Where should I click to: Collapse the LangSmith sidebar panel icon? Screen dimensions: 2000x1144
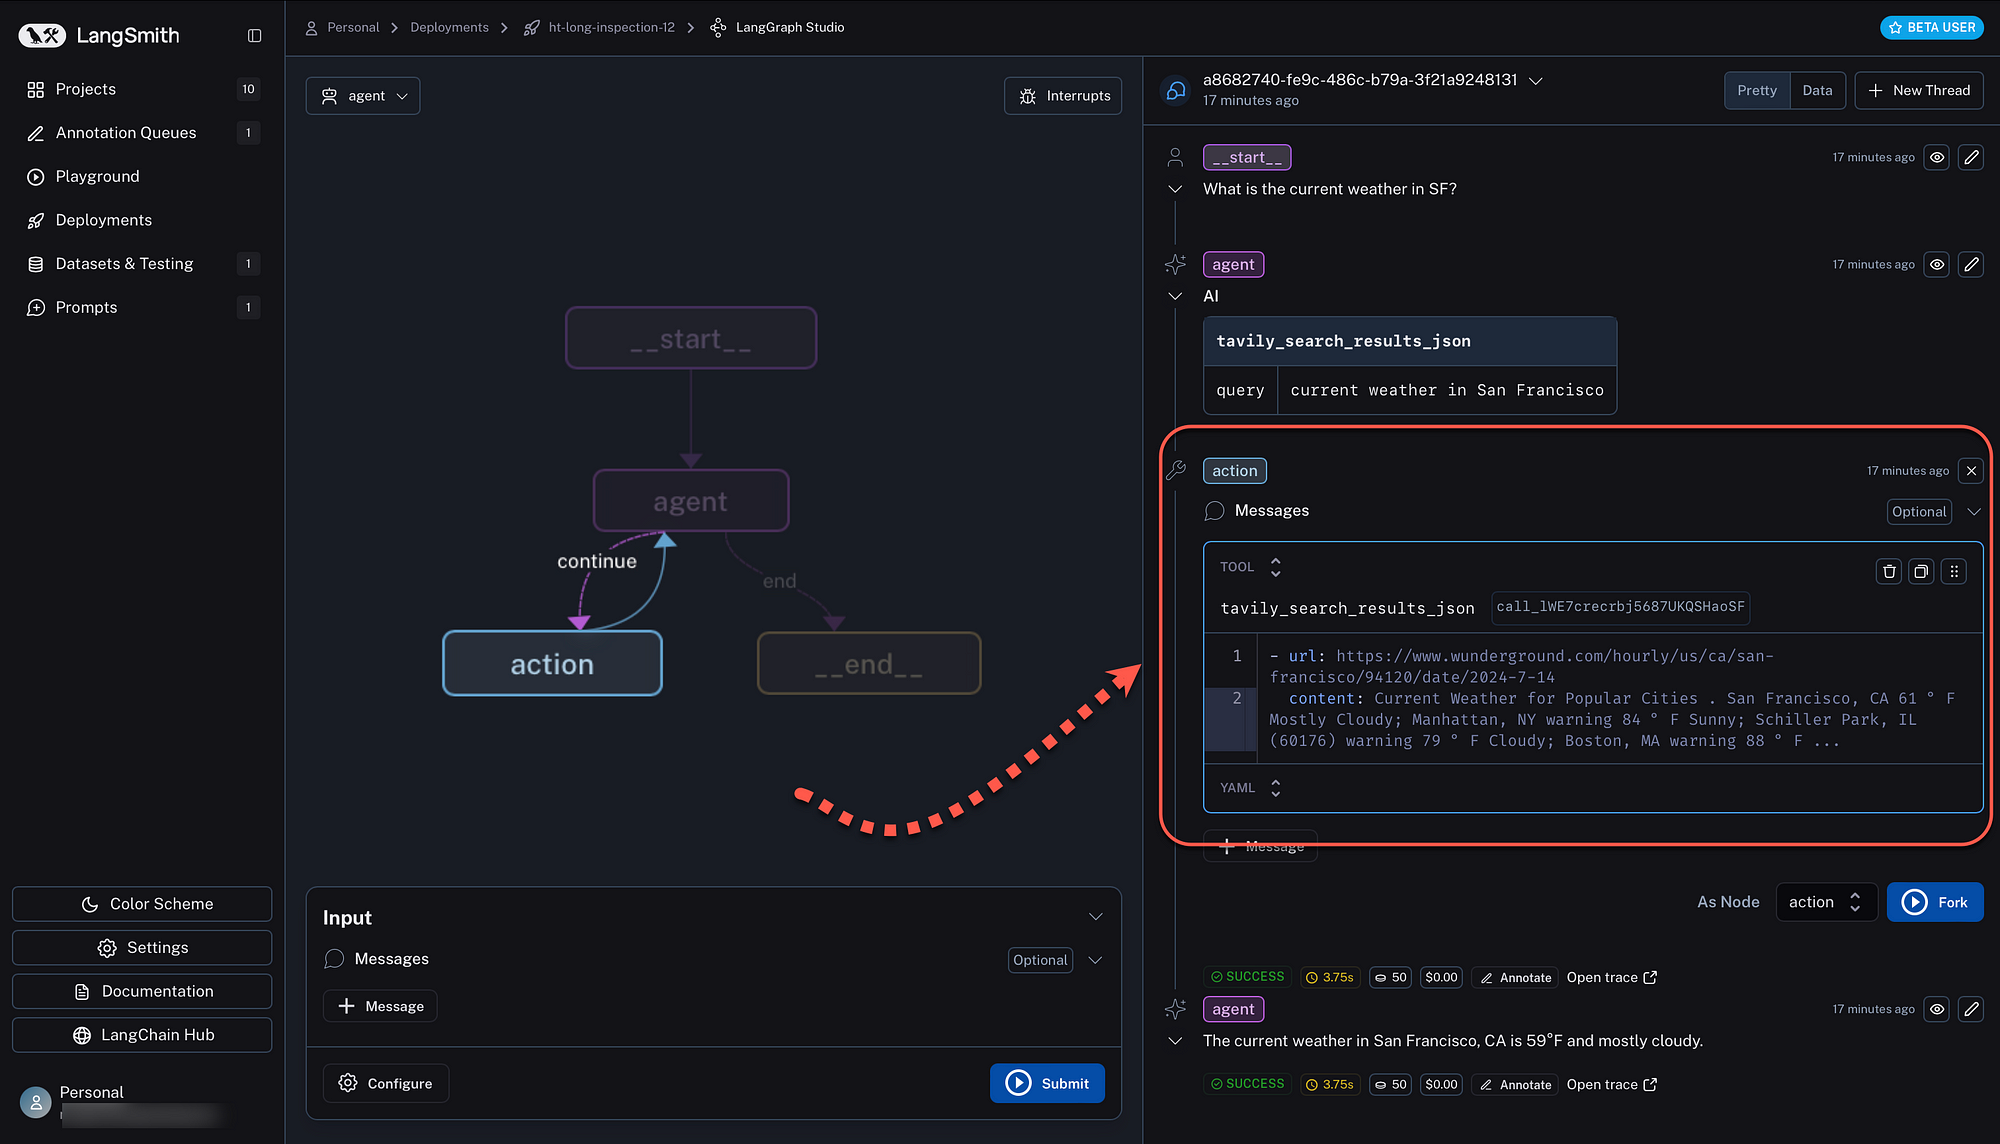click(x=254, y=36)
